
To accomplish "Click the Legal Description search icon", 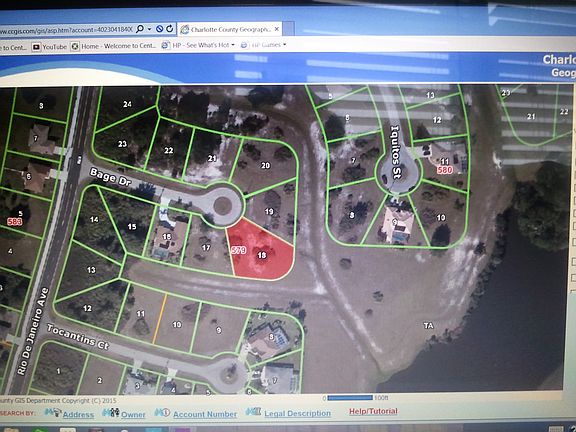I will coord(253,411).
